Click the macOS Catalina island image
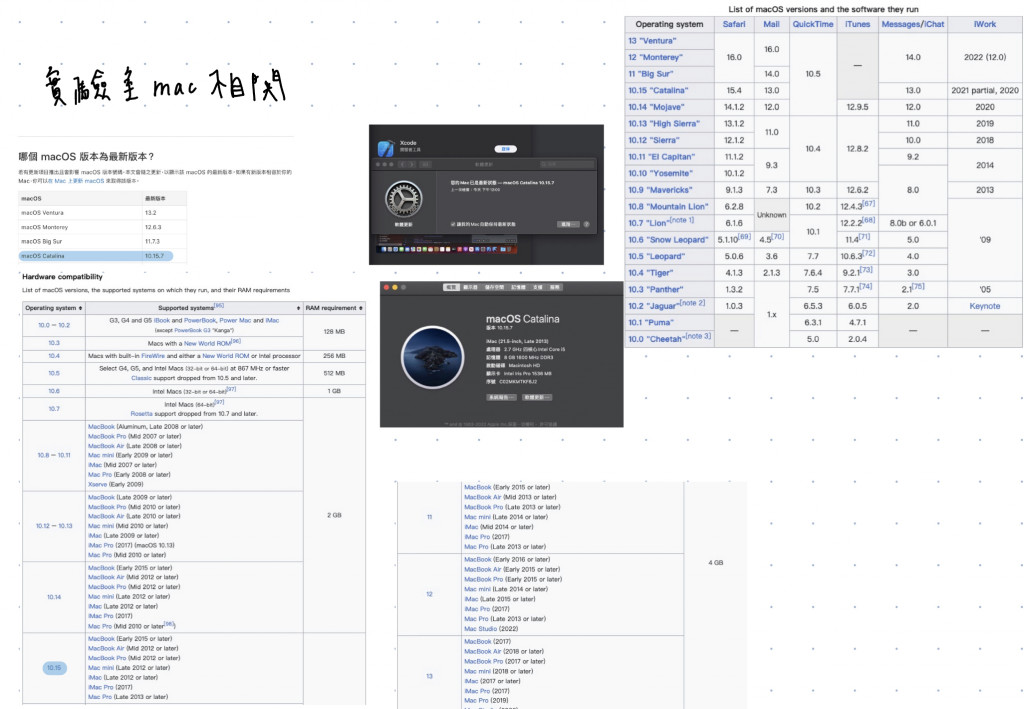 click(432, 357)
